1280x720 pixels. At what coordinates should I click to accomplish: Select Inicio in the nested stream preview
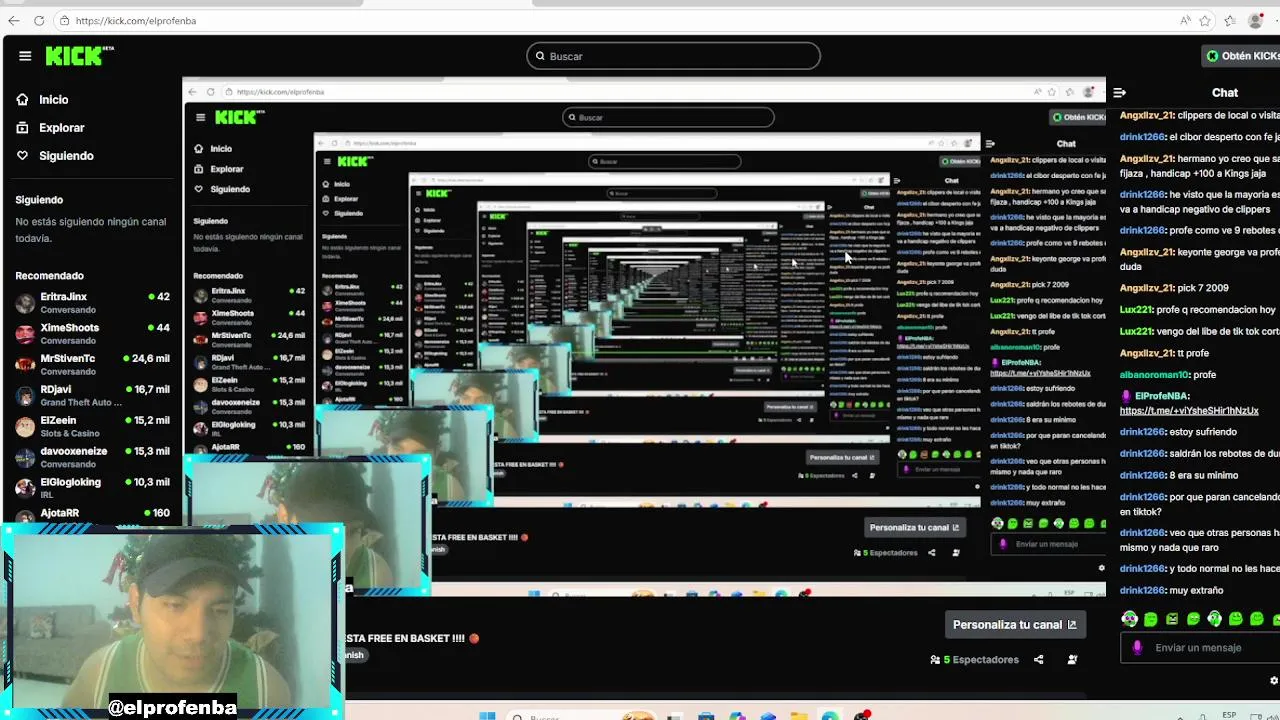(x=213, y=149)
